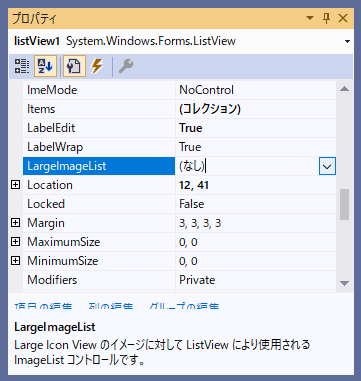Click the 列の編集 edit columns link
This screenshot has width=361, height=381.
coord(111,307)
